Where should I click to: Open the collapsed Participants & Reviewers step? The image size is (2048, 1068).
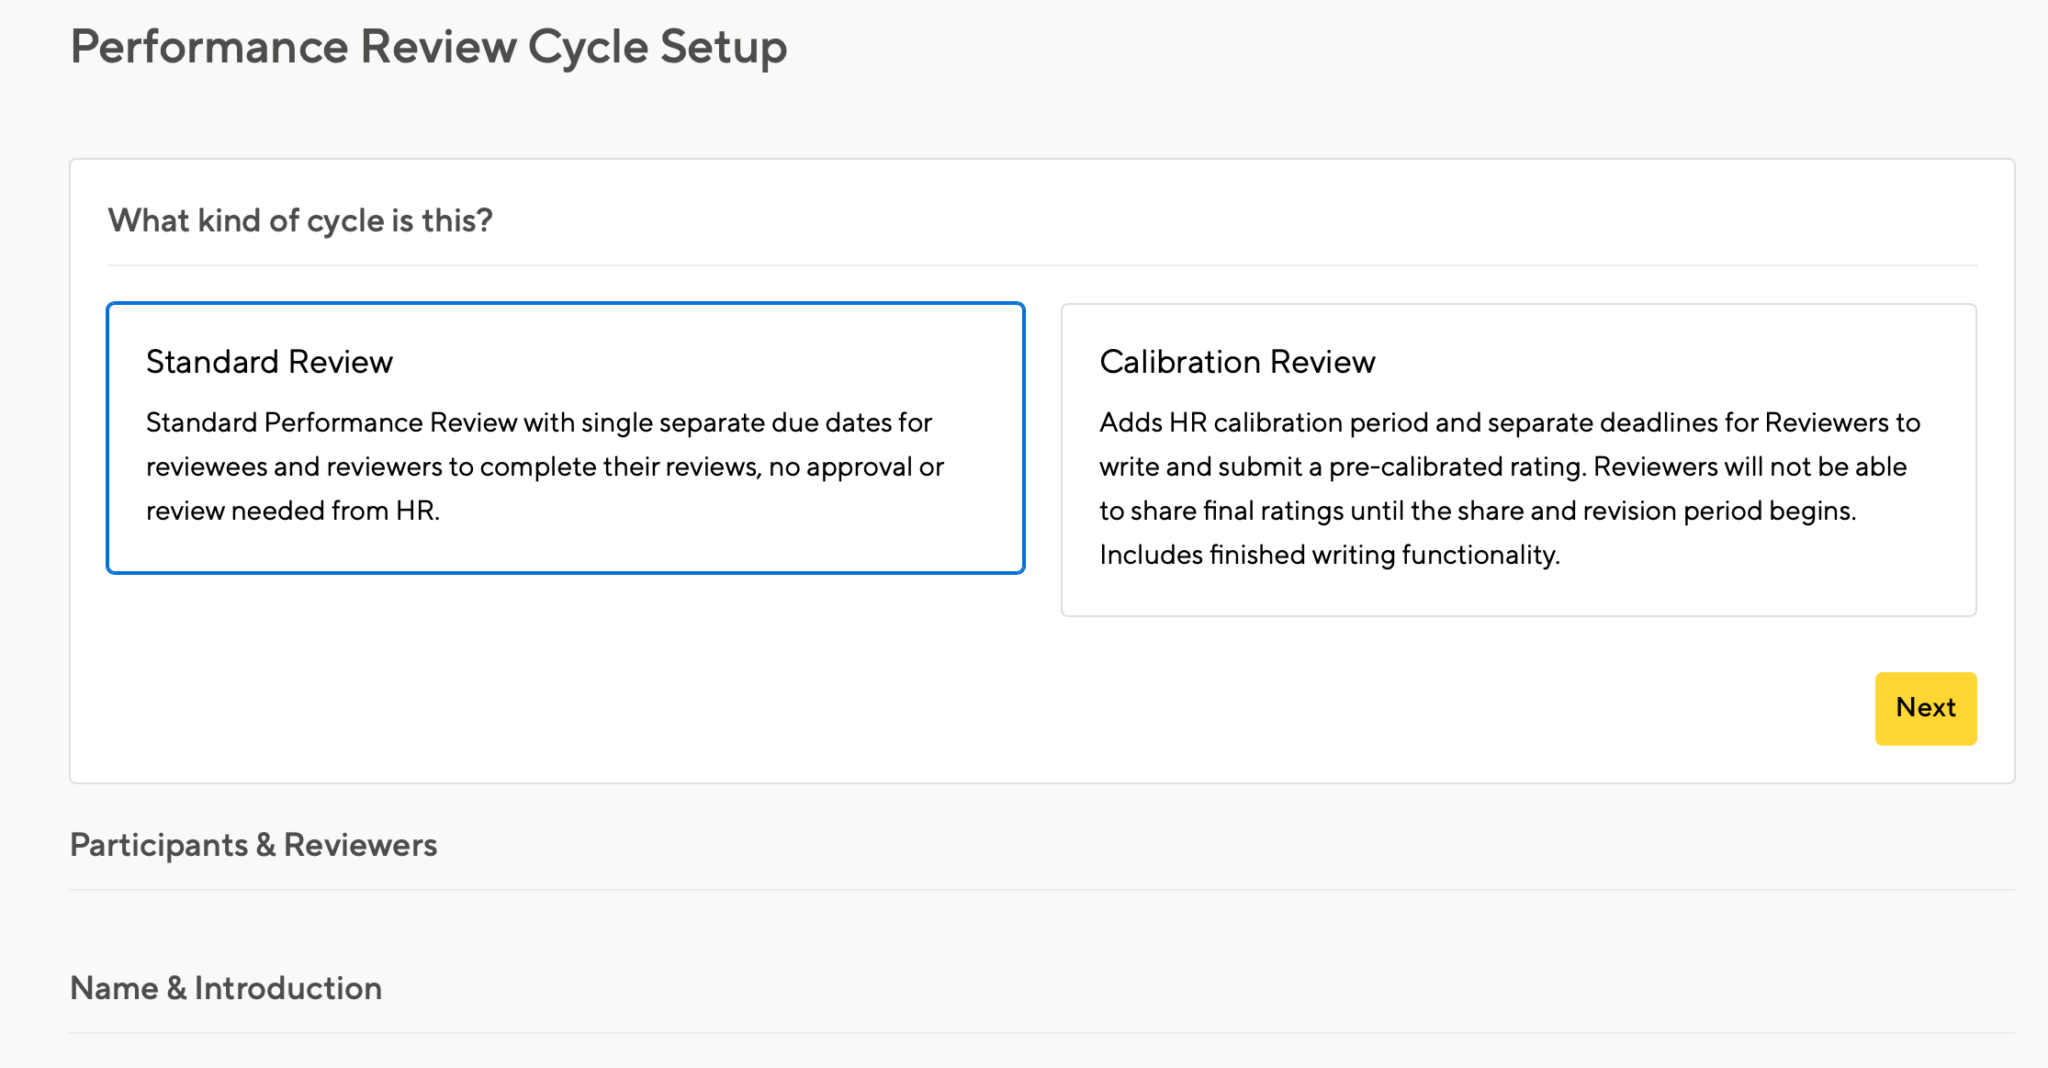[253, 845]
